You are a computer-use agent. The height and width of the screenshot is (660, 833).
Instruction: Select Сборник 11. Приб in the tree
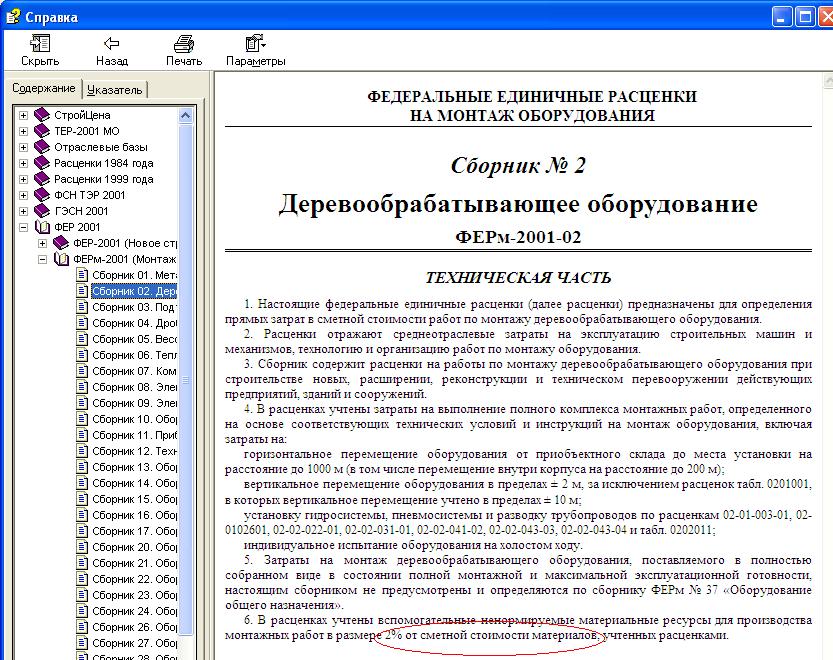click(x=134, y=435)
